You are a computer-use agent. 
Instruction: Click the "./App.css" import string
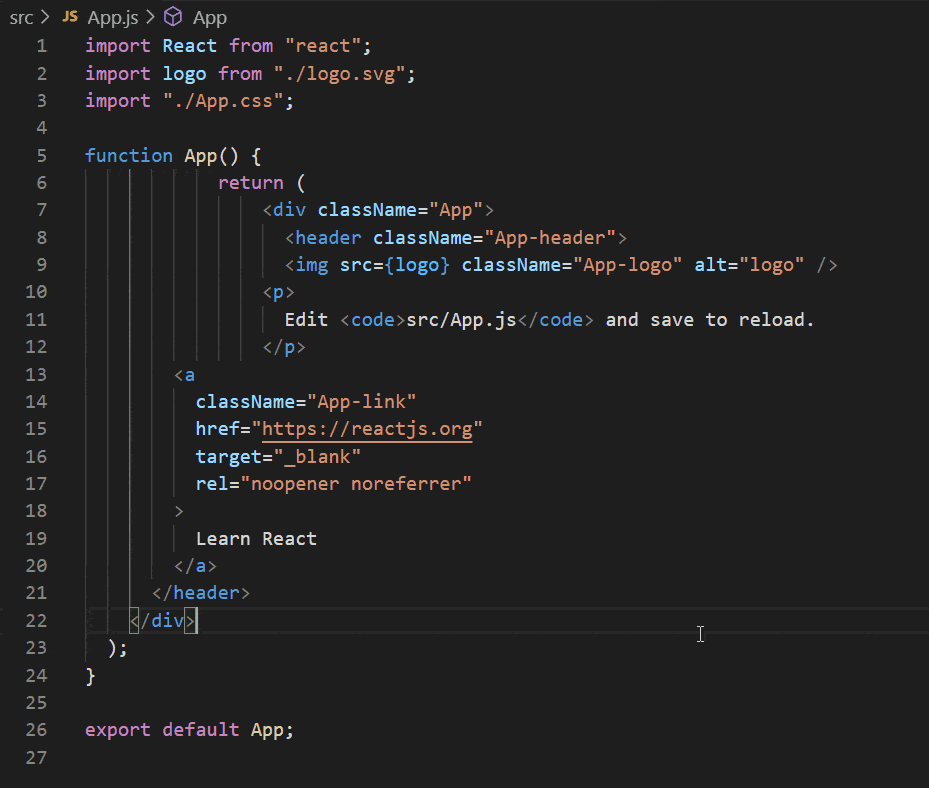tap(223, 101)
